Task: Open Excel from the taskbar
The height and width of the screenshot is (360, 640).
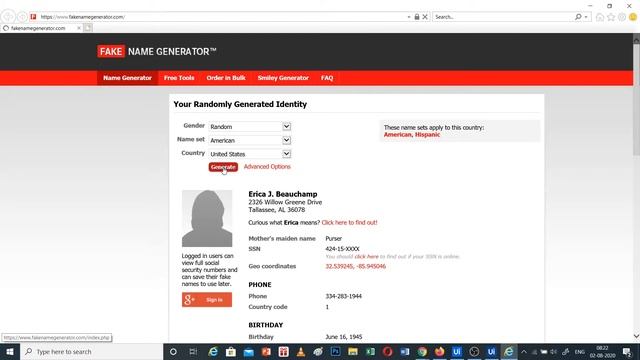Action: tap(370, 351)
